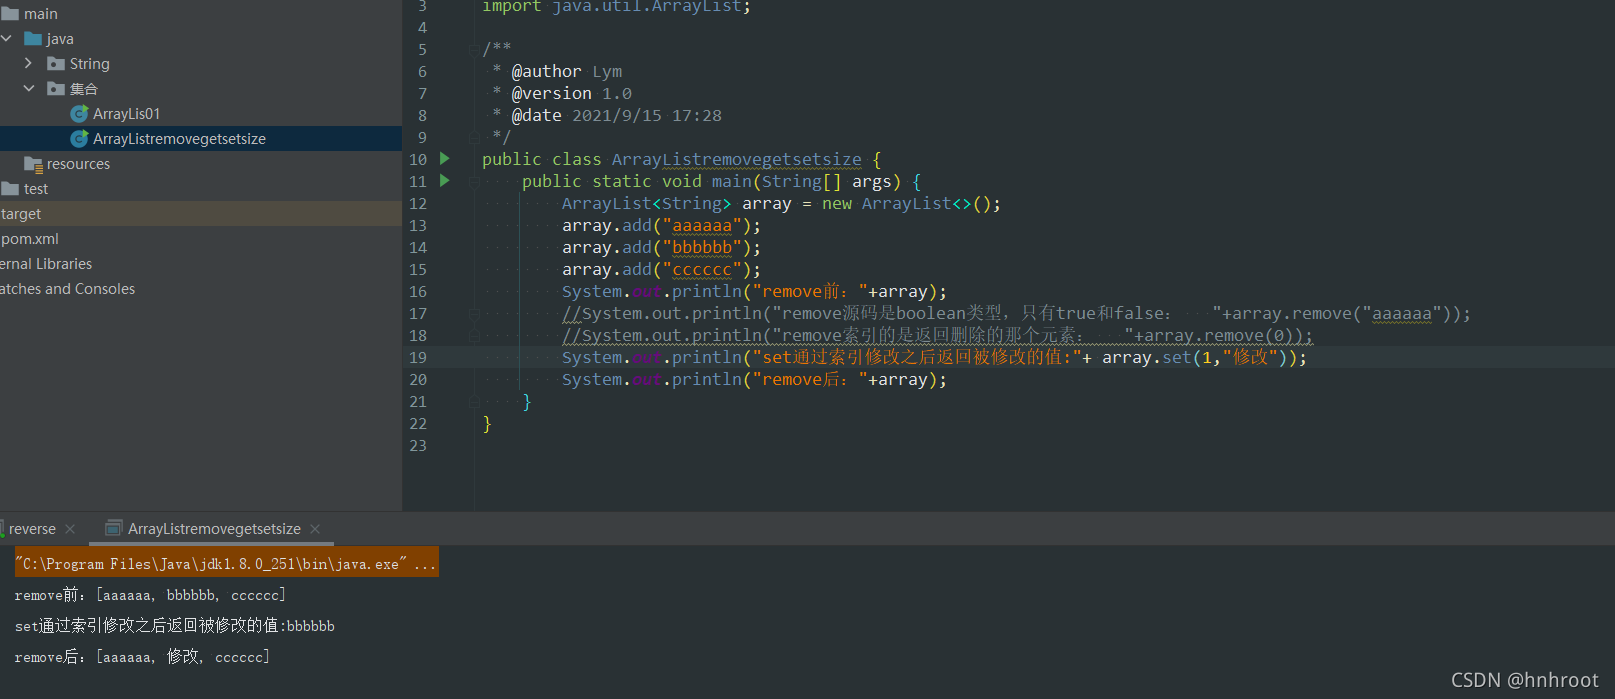
Task: Click console line "remove前: [aaaaaa, bbbbbb, cccccc]"
Action: click(x=150, y=595)
